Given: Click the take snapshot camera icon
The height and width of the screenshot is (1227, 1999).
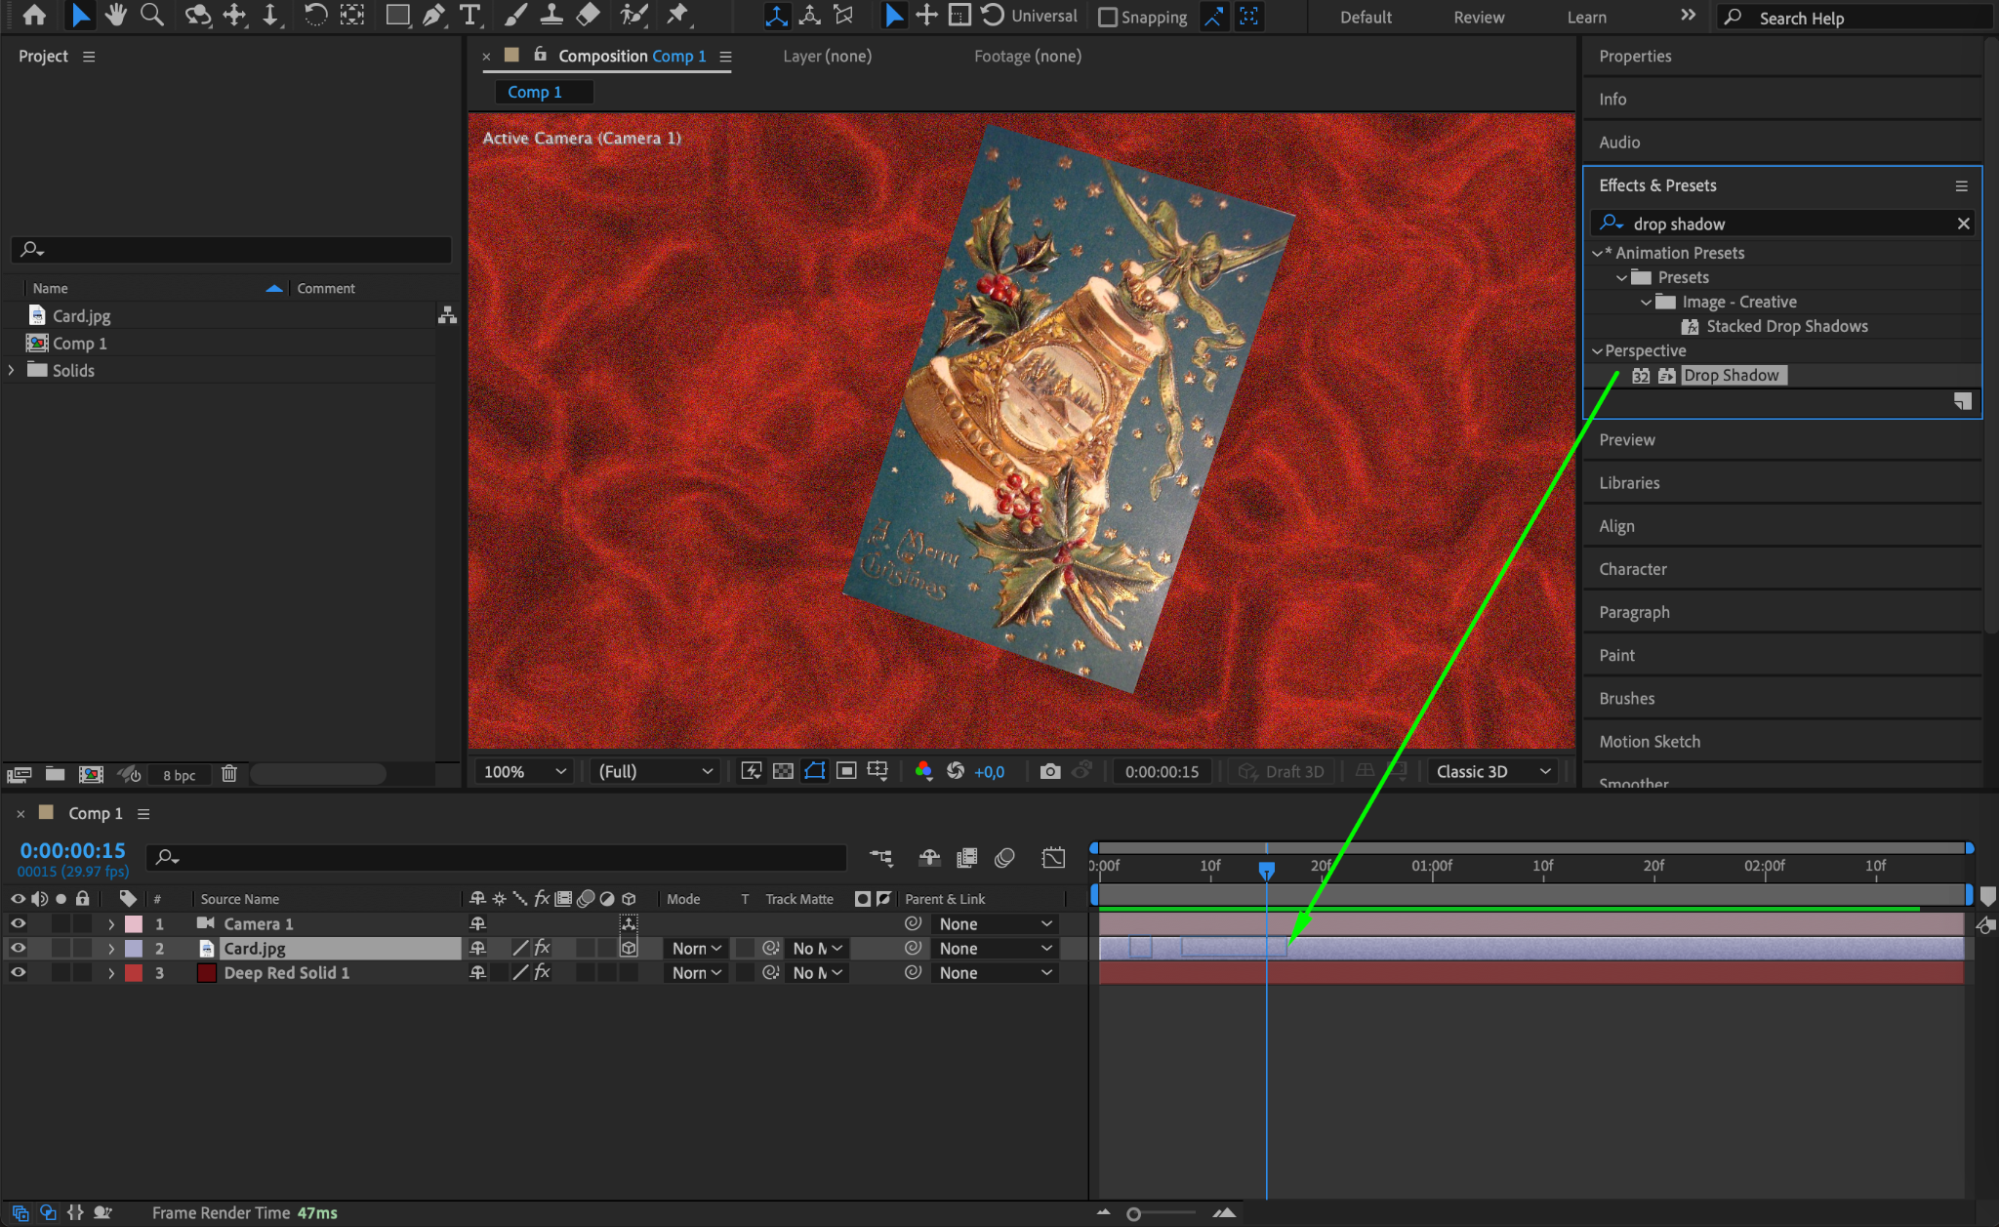Looking at the screenshot, I should 1049,771.
